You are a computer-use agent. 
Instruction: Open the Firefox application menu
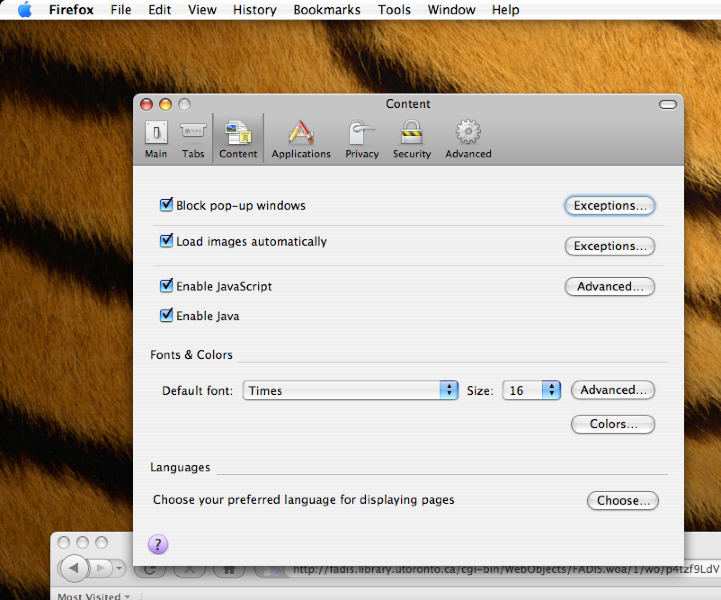click(x=71, y=10)
